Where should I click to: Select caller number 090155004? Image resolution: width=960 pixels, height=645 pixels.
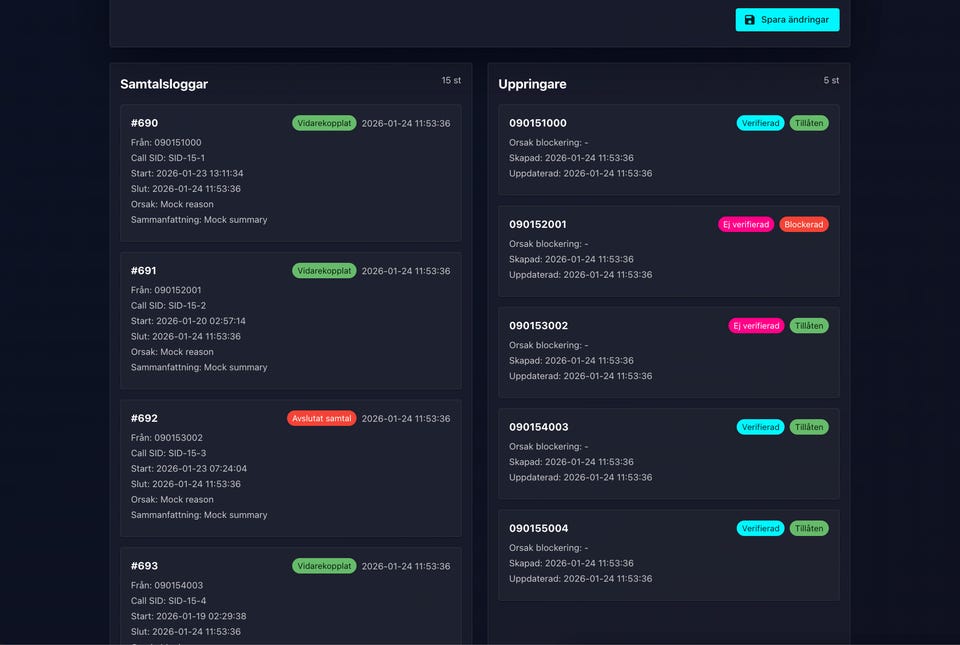tap(538, 528)
